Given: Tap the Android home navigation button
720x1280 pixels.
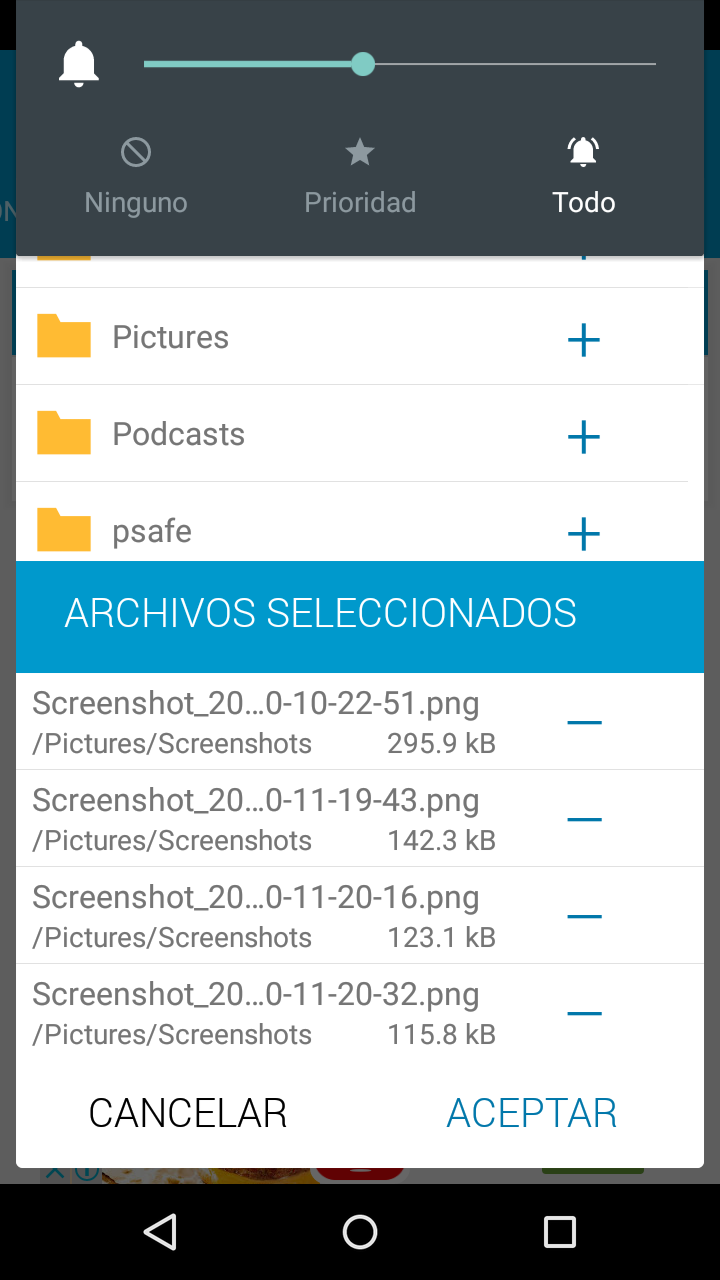Looking at the screenshot, I should [360, 1232].
